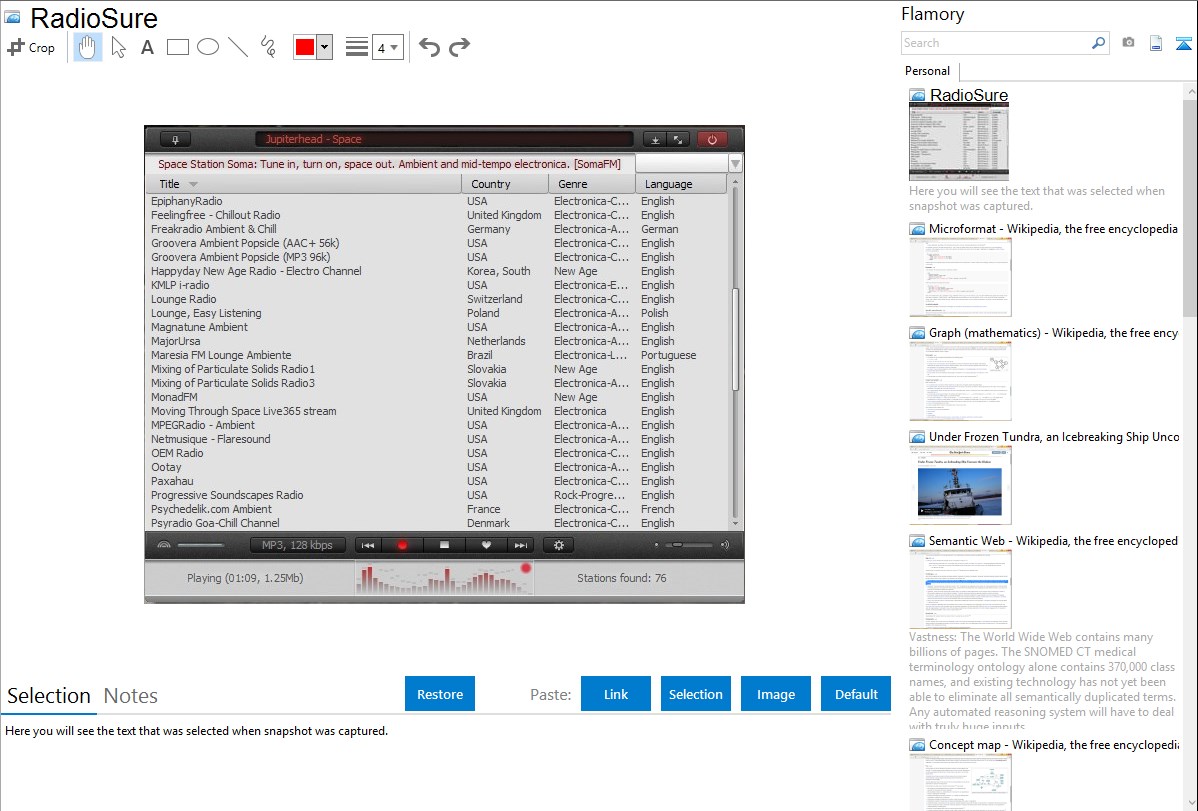Click the red record button
The height and width of the screenshot is (811, 1198).
point(403,546)
